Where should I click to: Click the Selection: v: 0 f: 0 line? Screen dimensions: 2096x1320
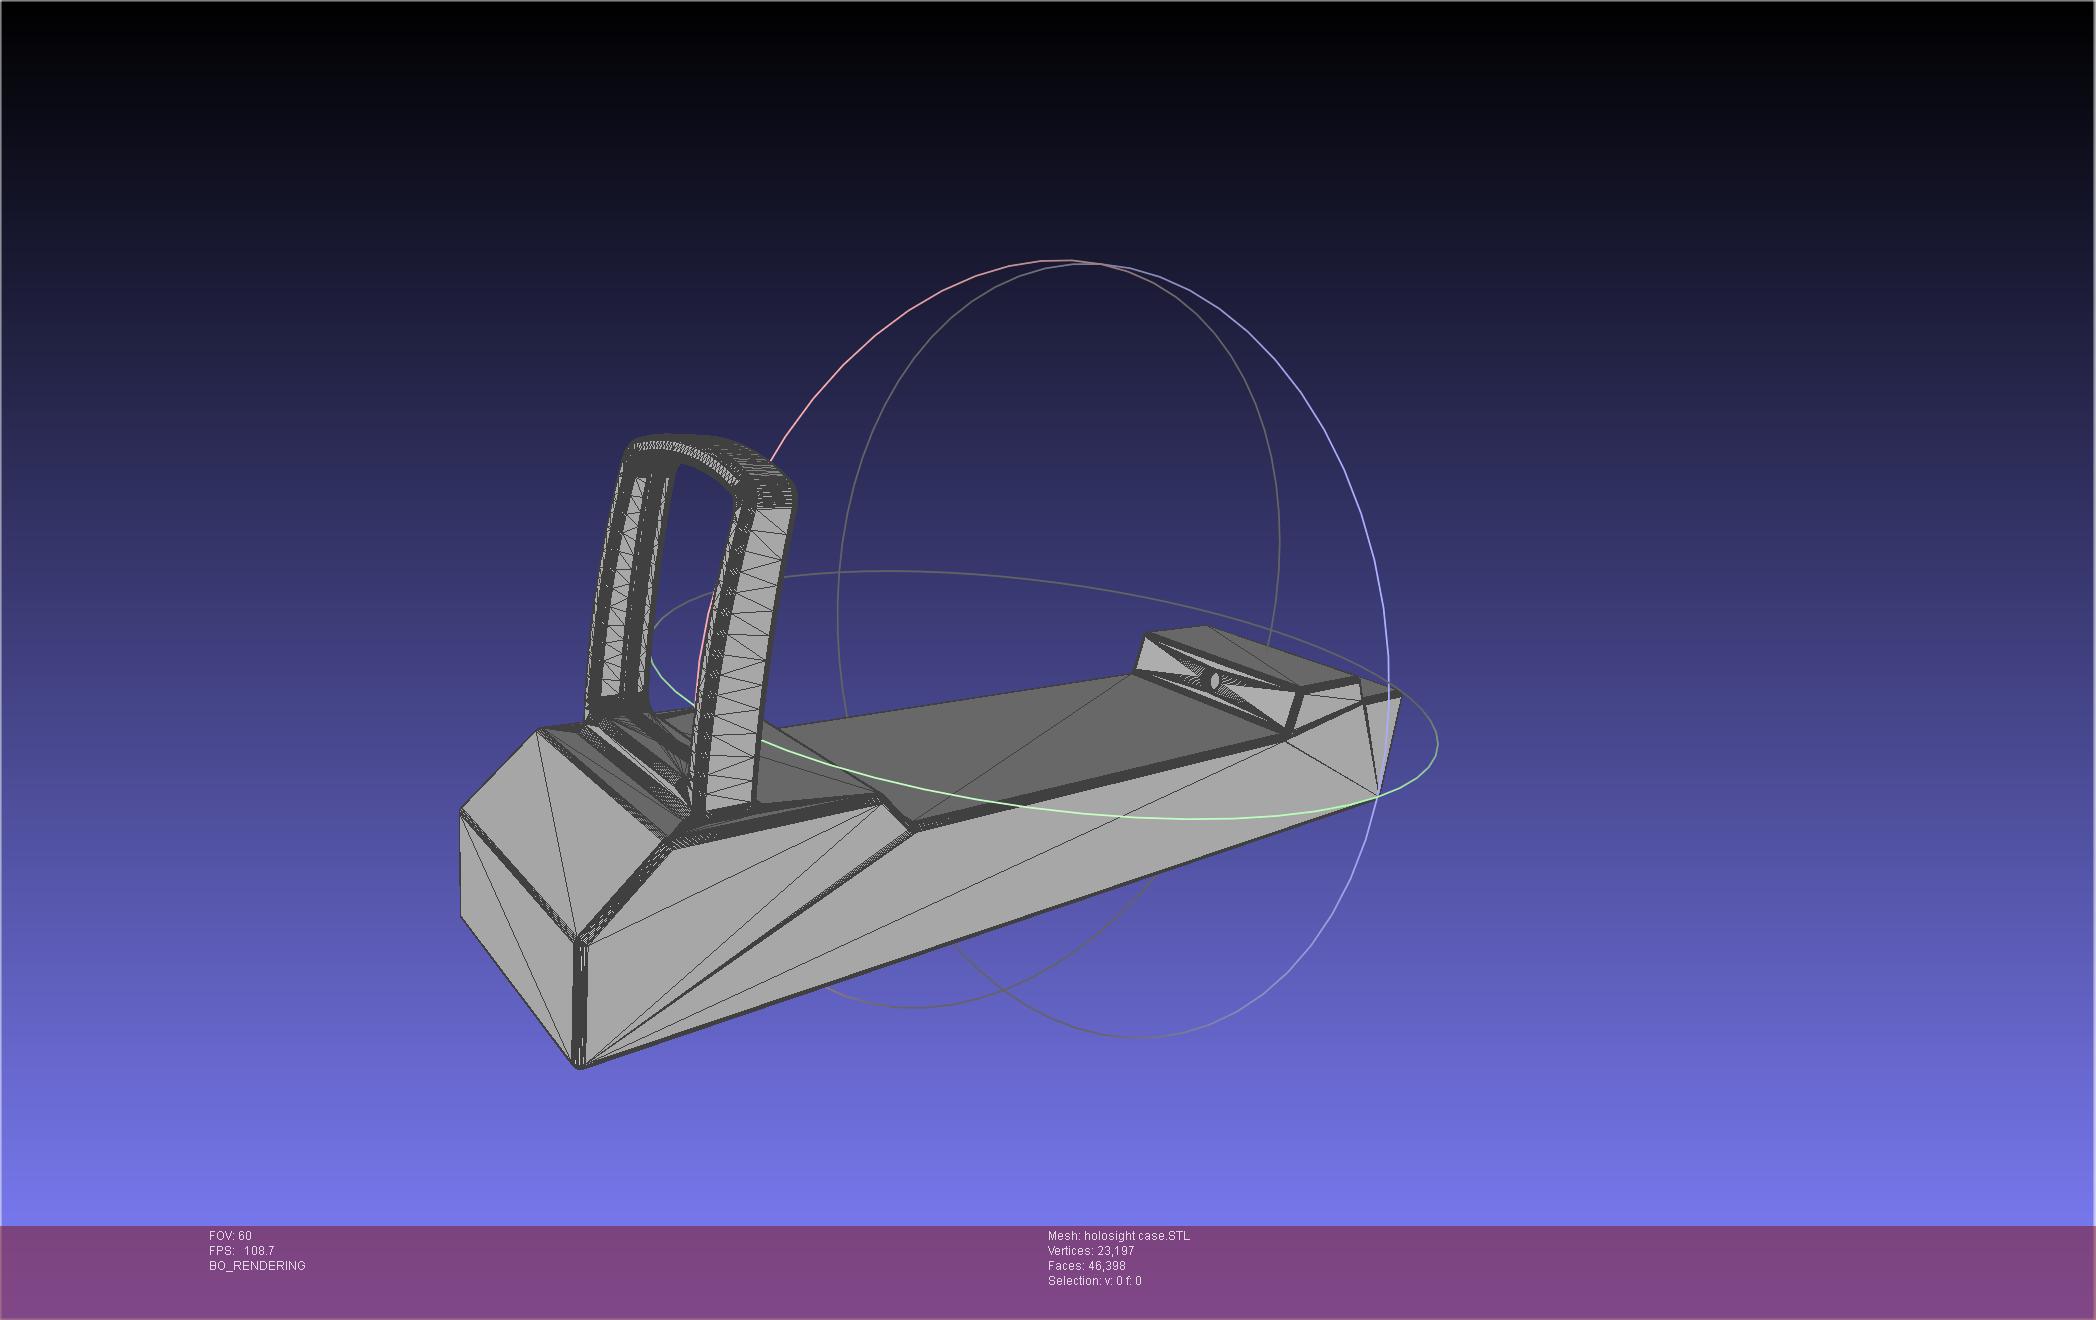[1094, 1281]
